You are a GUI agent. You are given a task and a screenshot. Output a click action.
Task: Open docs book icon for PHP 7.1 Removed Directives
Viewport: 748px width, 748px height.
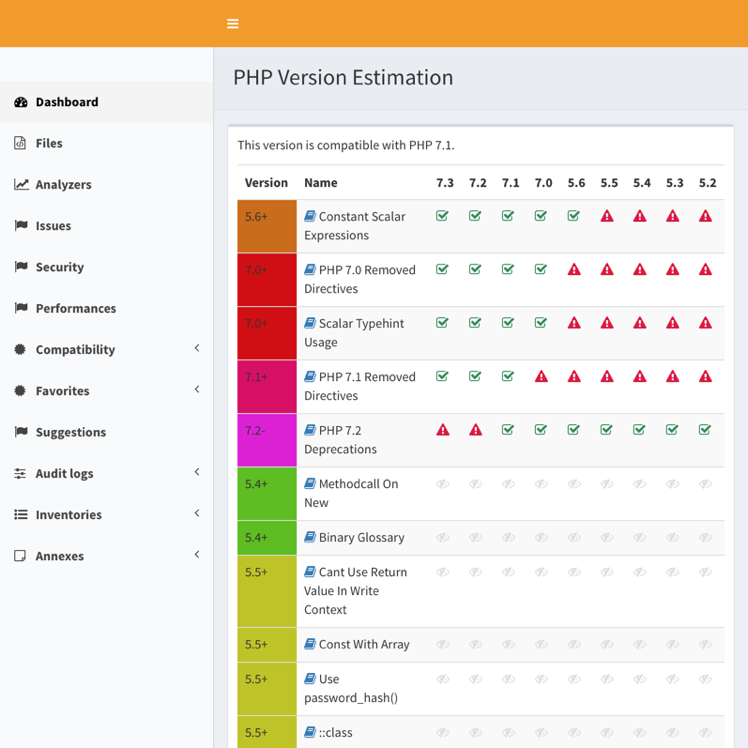click(310, 376)
